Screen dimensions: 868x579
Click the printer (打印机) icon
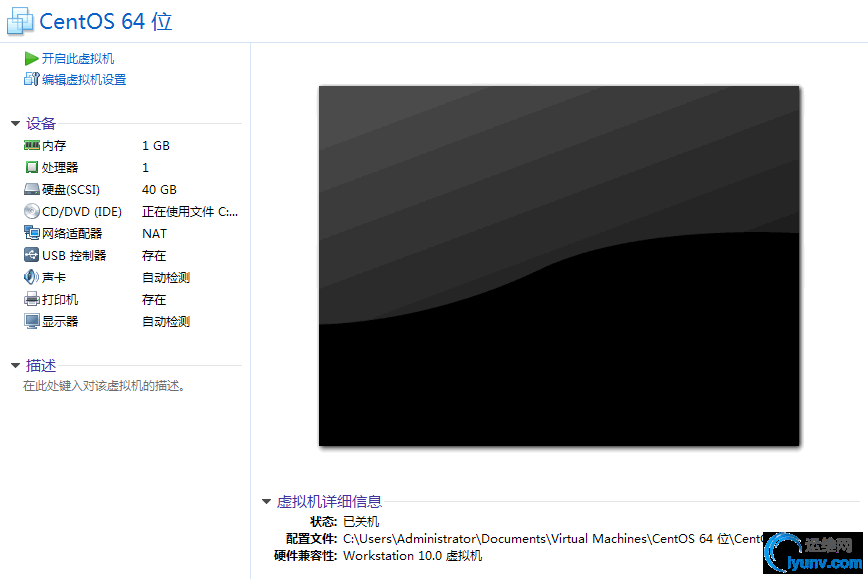click(x=32, y=299)
